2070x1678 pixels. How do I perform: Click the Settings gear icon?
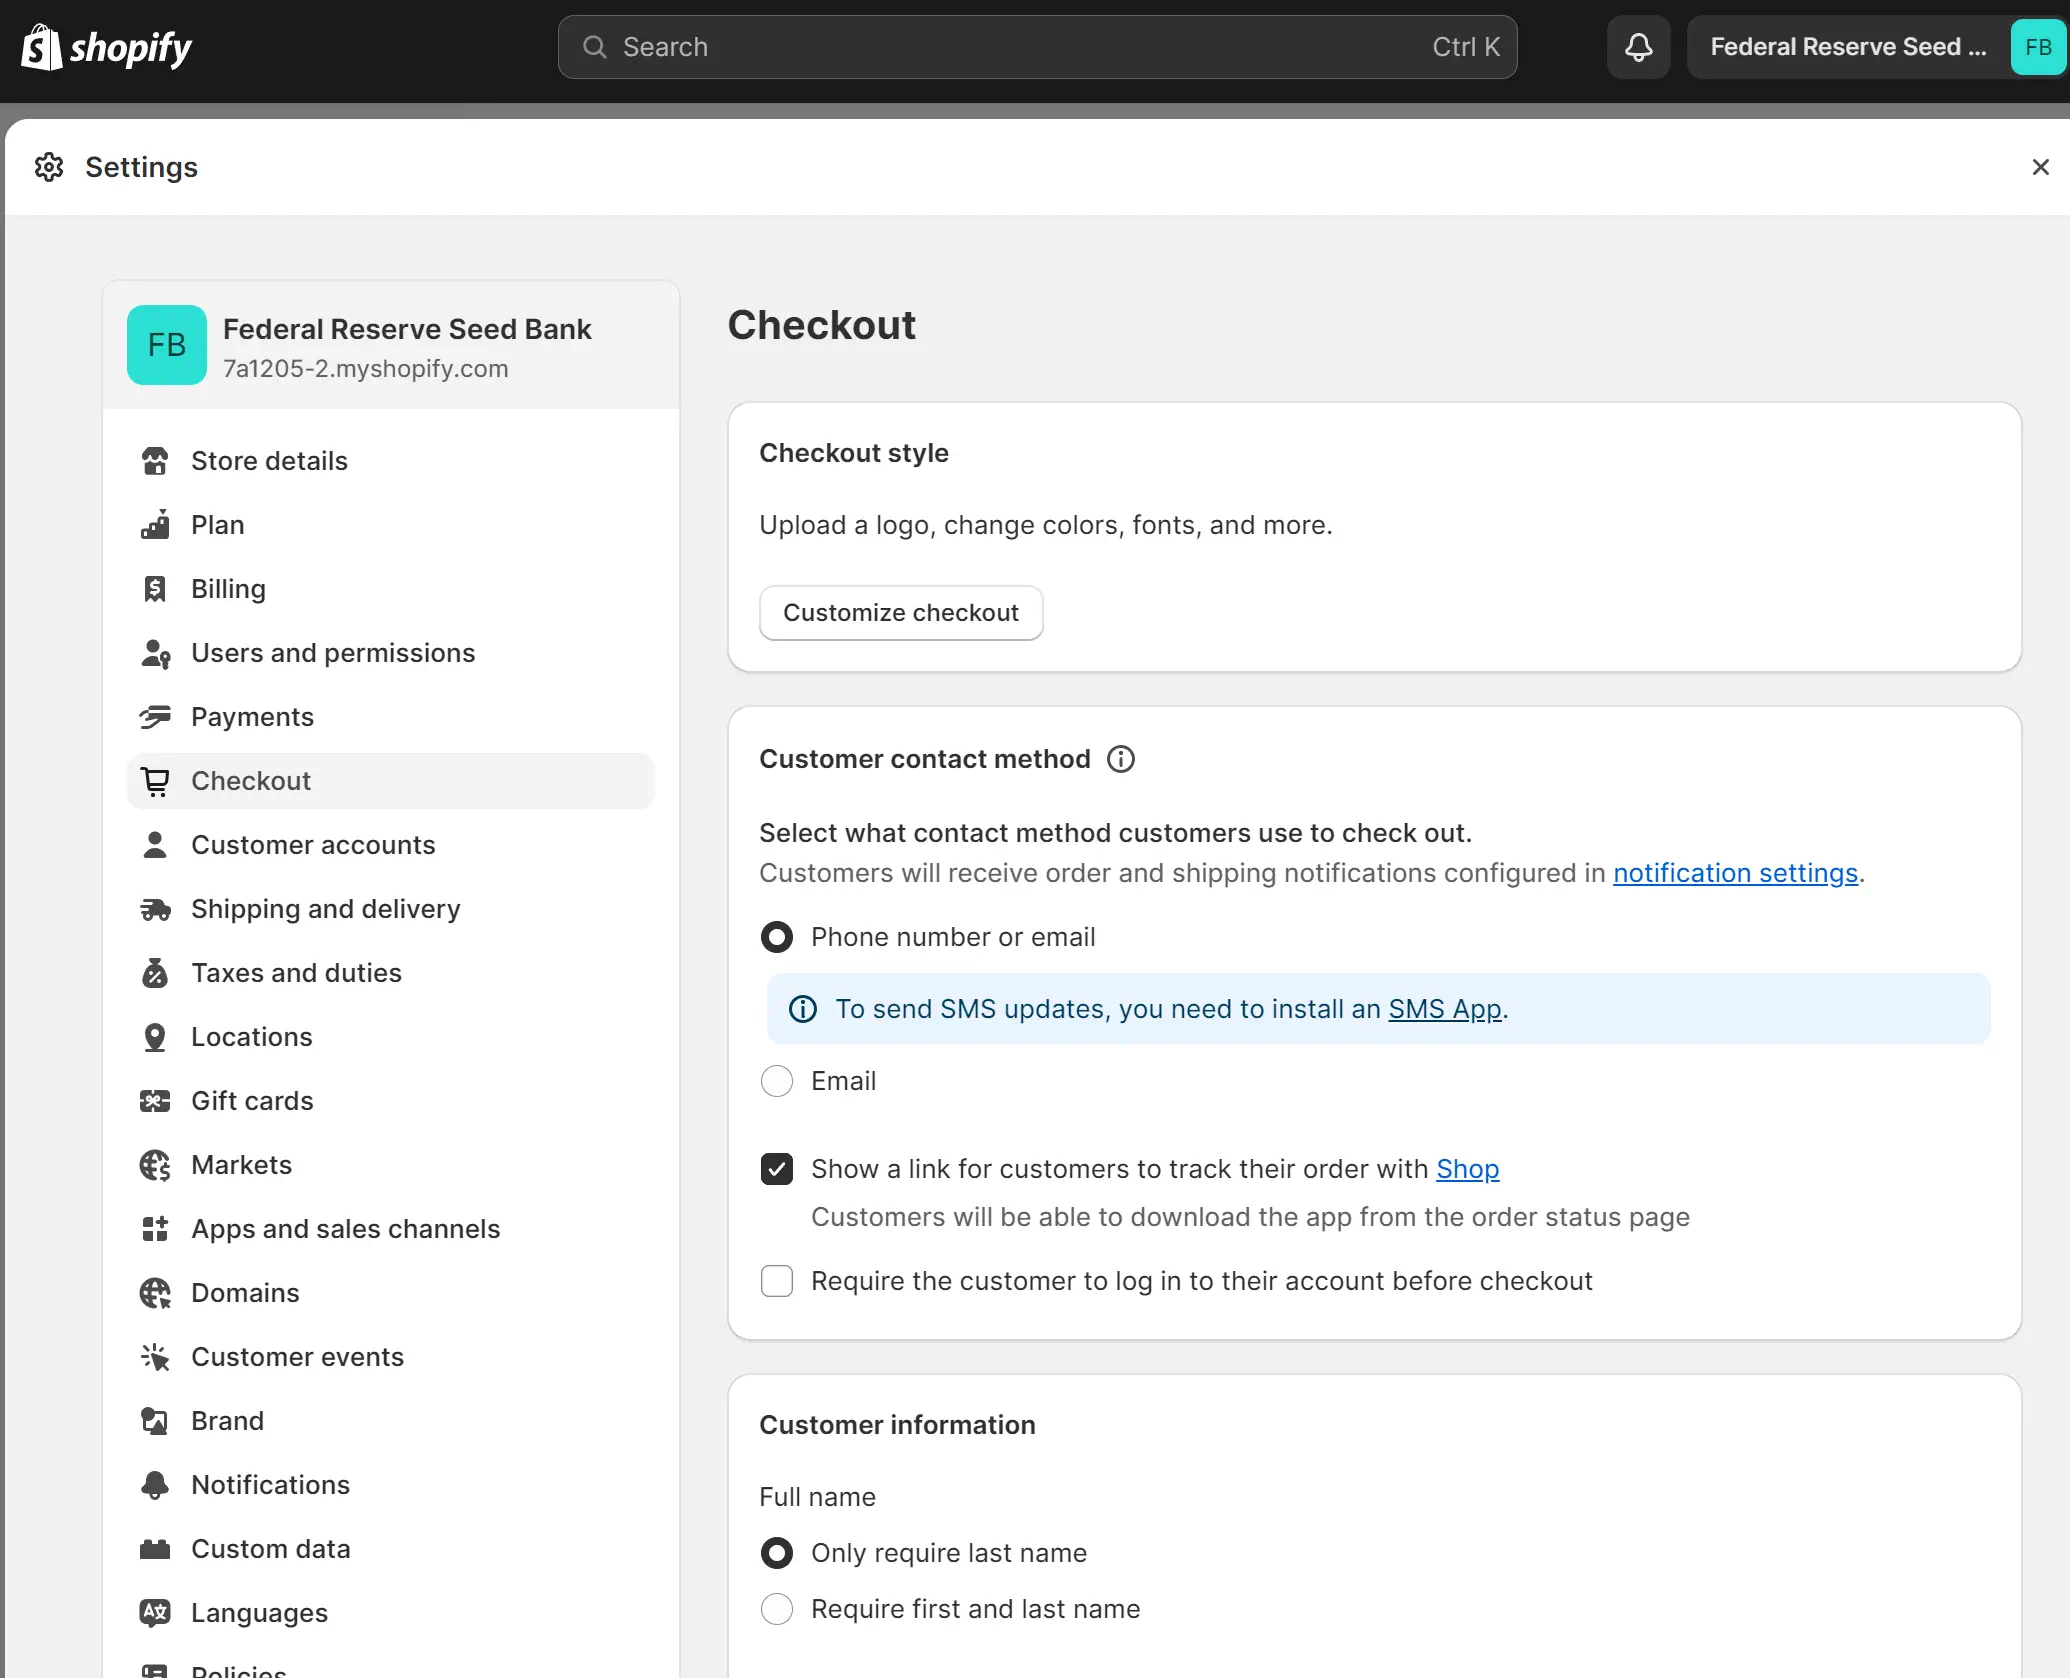pos(48,166)
